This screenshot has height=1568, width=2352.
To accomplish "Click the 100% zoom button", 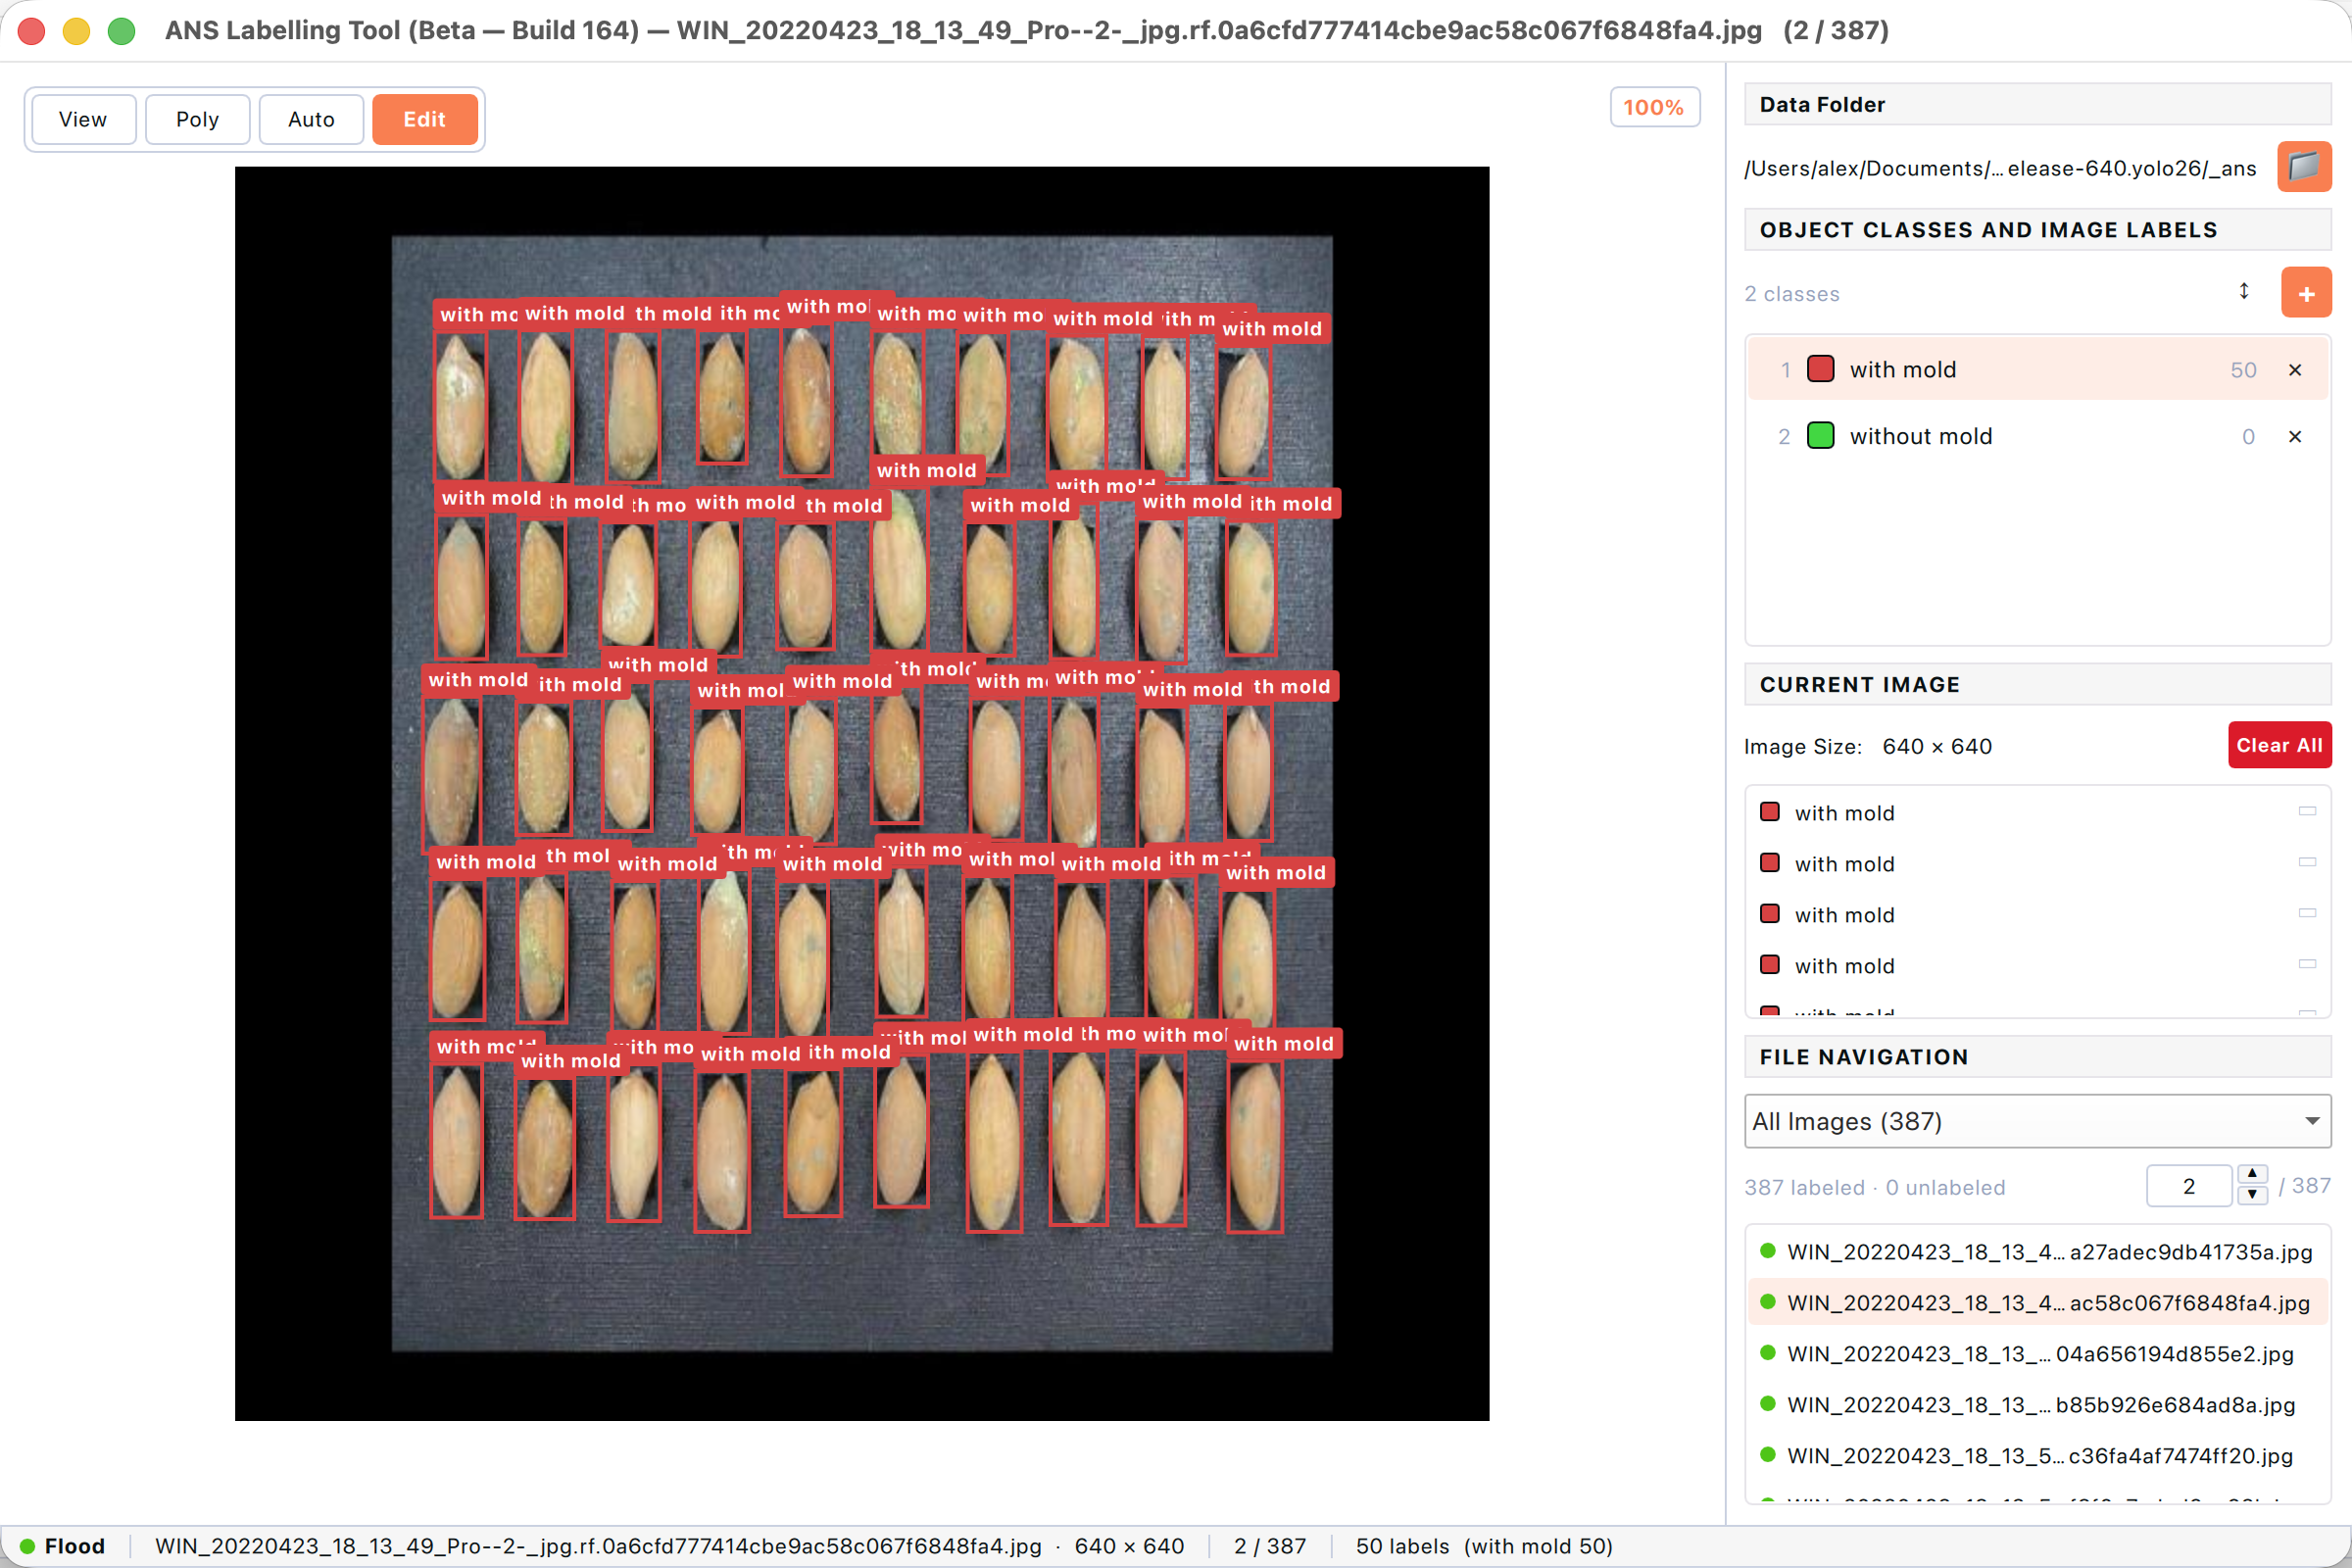I will coord(1654,107).
